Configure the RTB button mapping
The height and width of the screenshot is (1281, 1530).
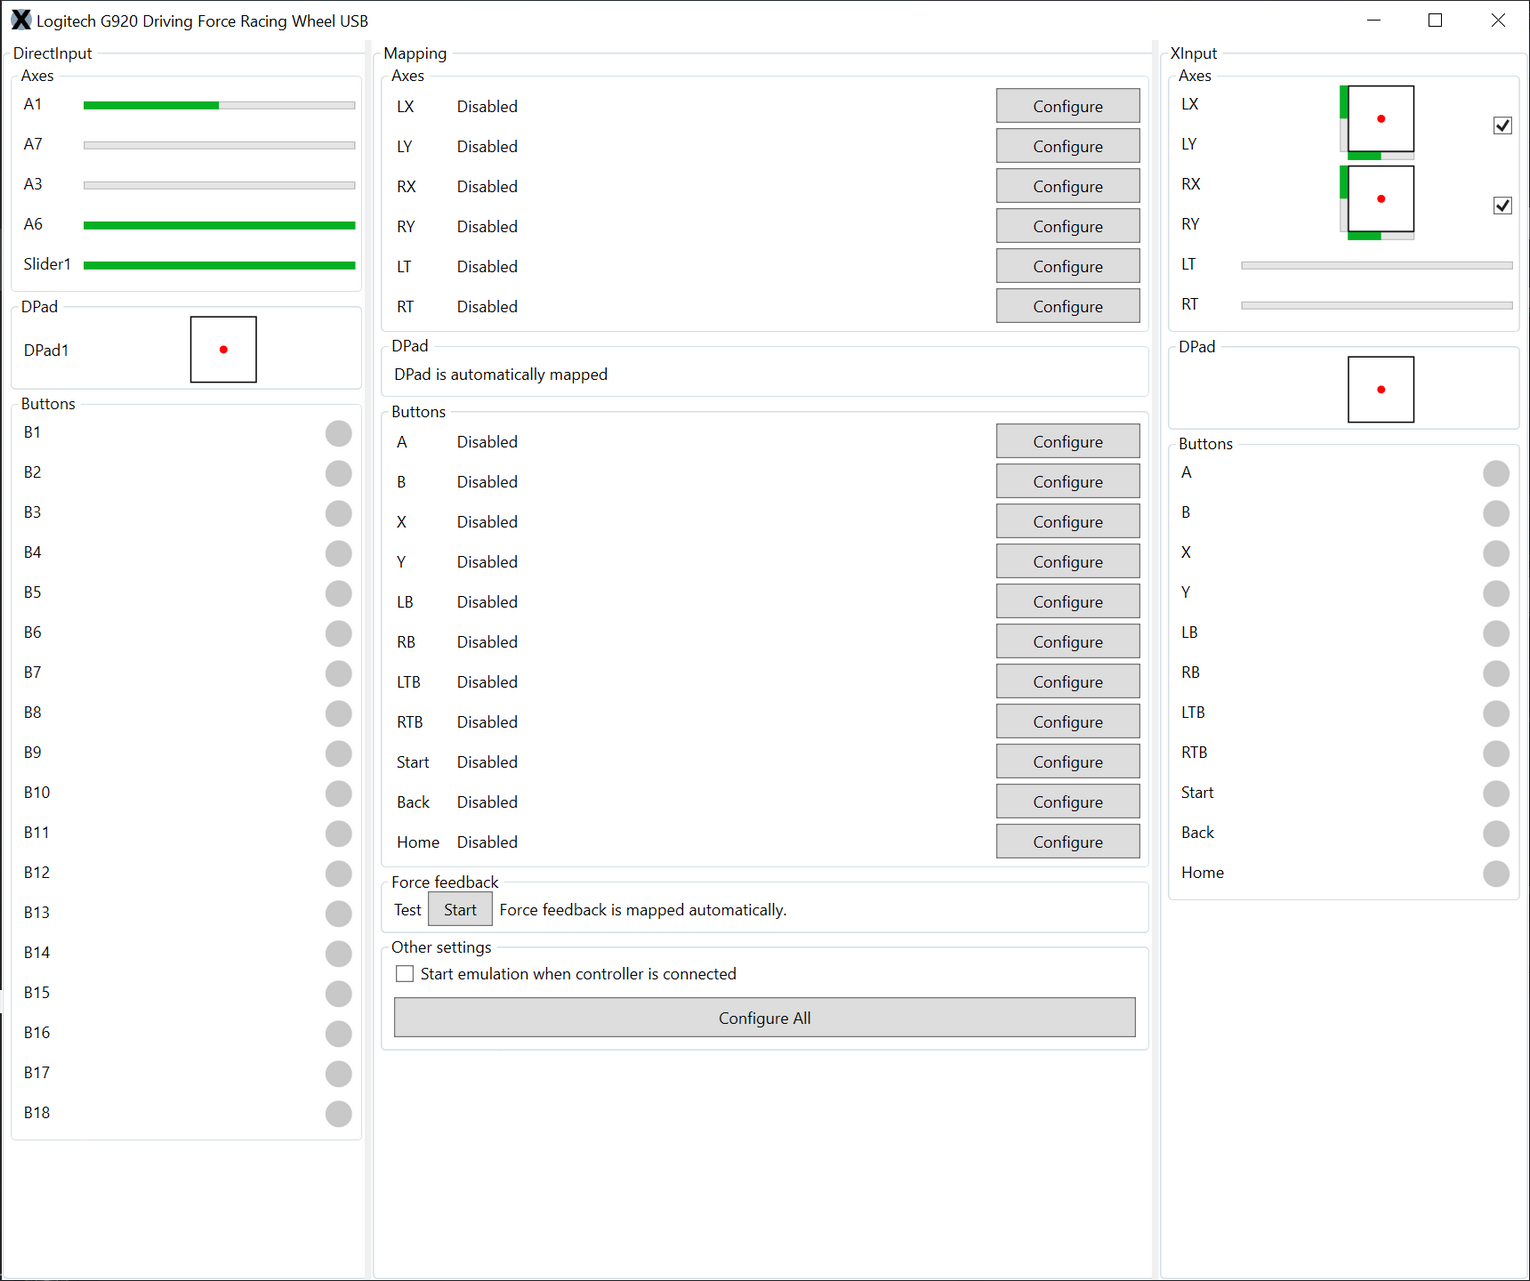click(1068, 721)
